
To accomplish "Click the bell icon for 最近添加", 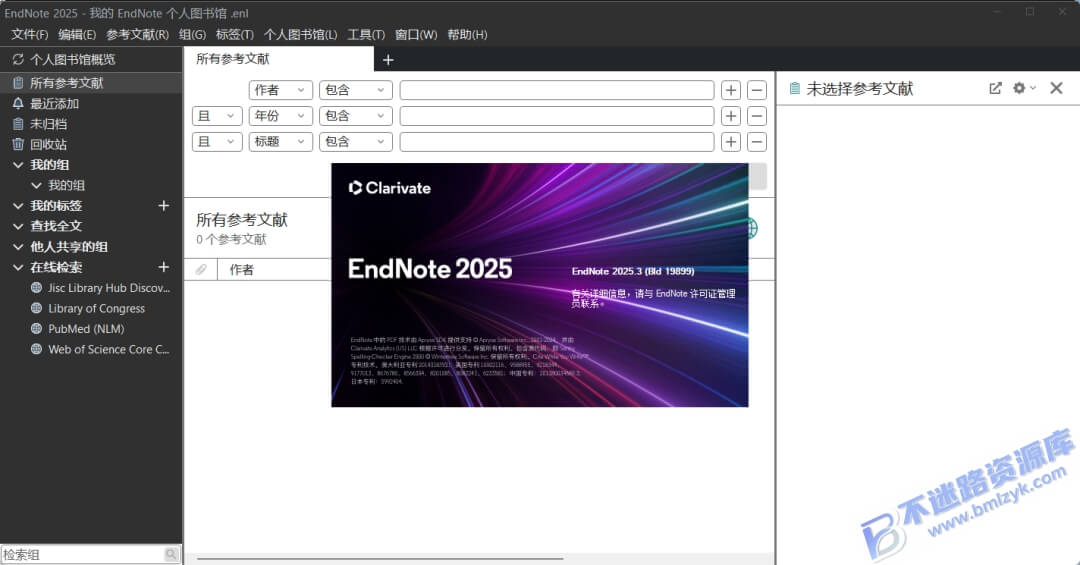I will click(18, 103).
